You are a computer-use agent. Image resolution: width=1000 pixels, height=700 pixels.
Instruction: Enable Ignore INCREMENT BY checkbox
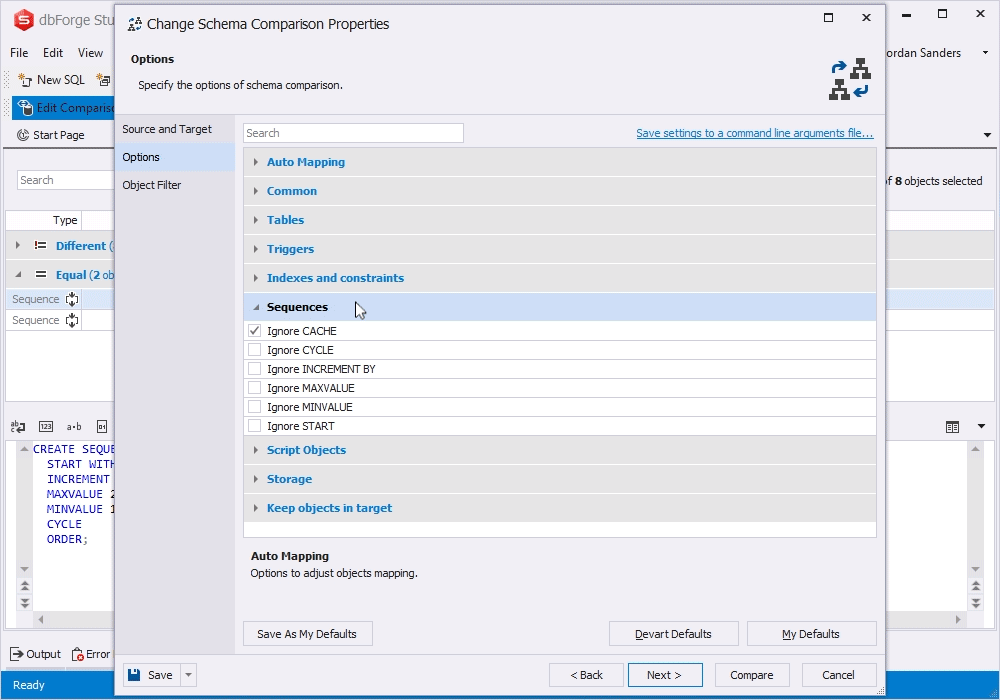(x=254, y=369)
